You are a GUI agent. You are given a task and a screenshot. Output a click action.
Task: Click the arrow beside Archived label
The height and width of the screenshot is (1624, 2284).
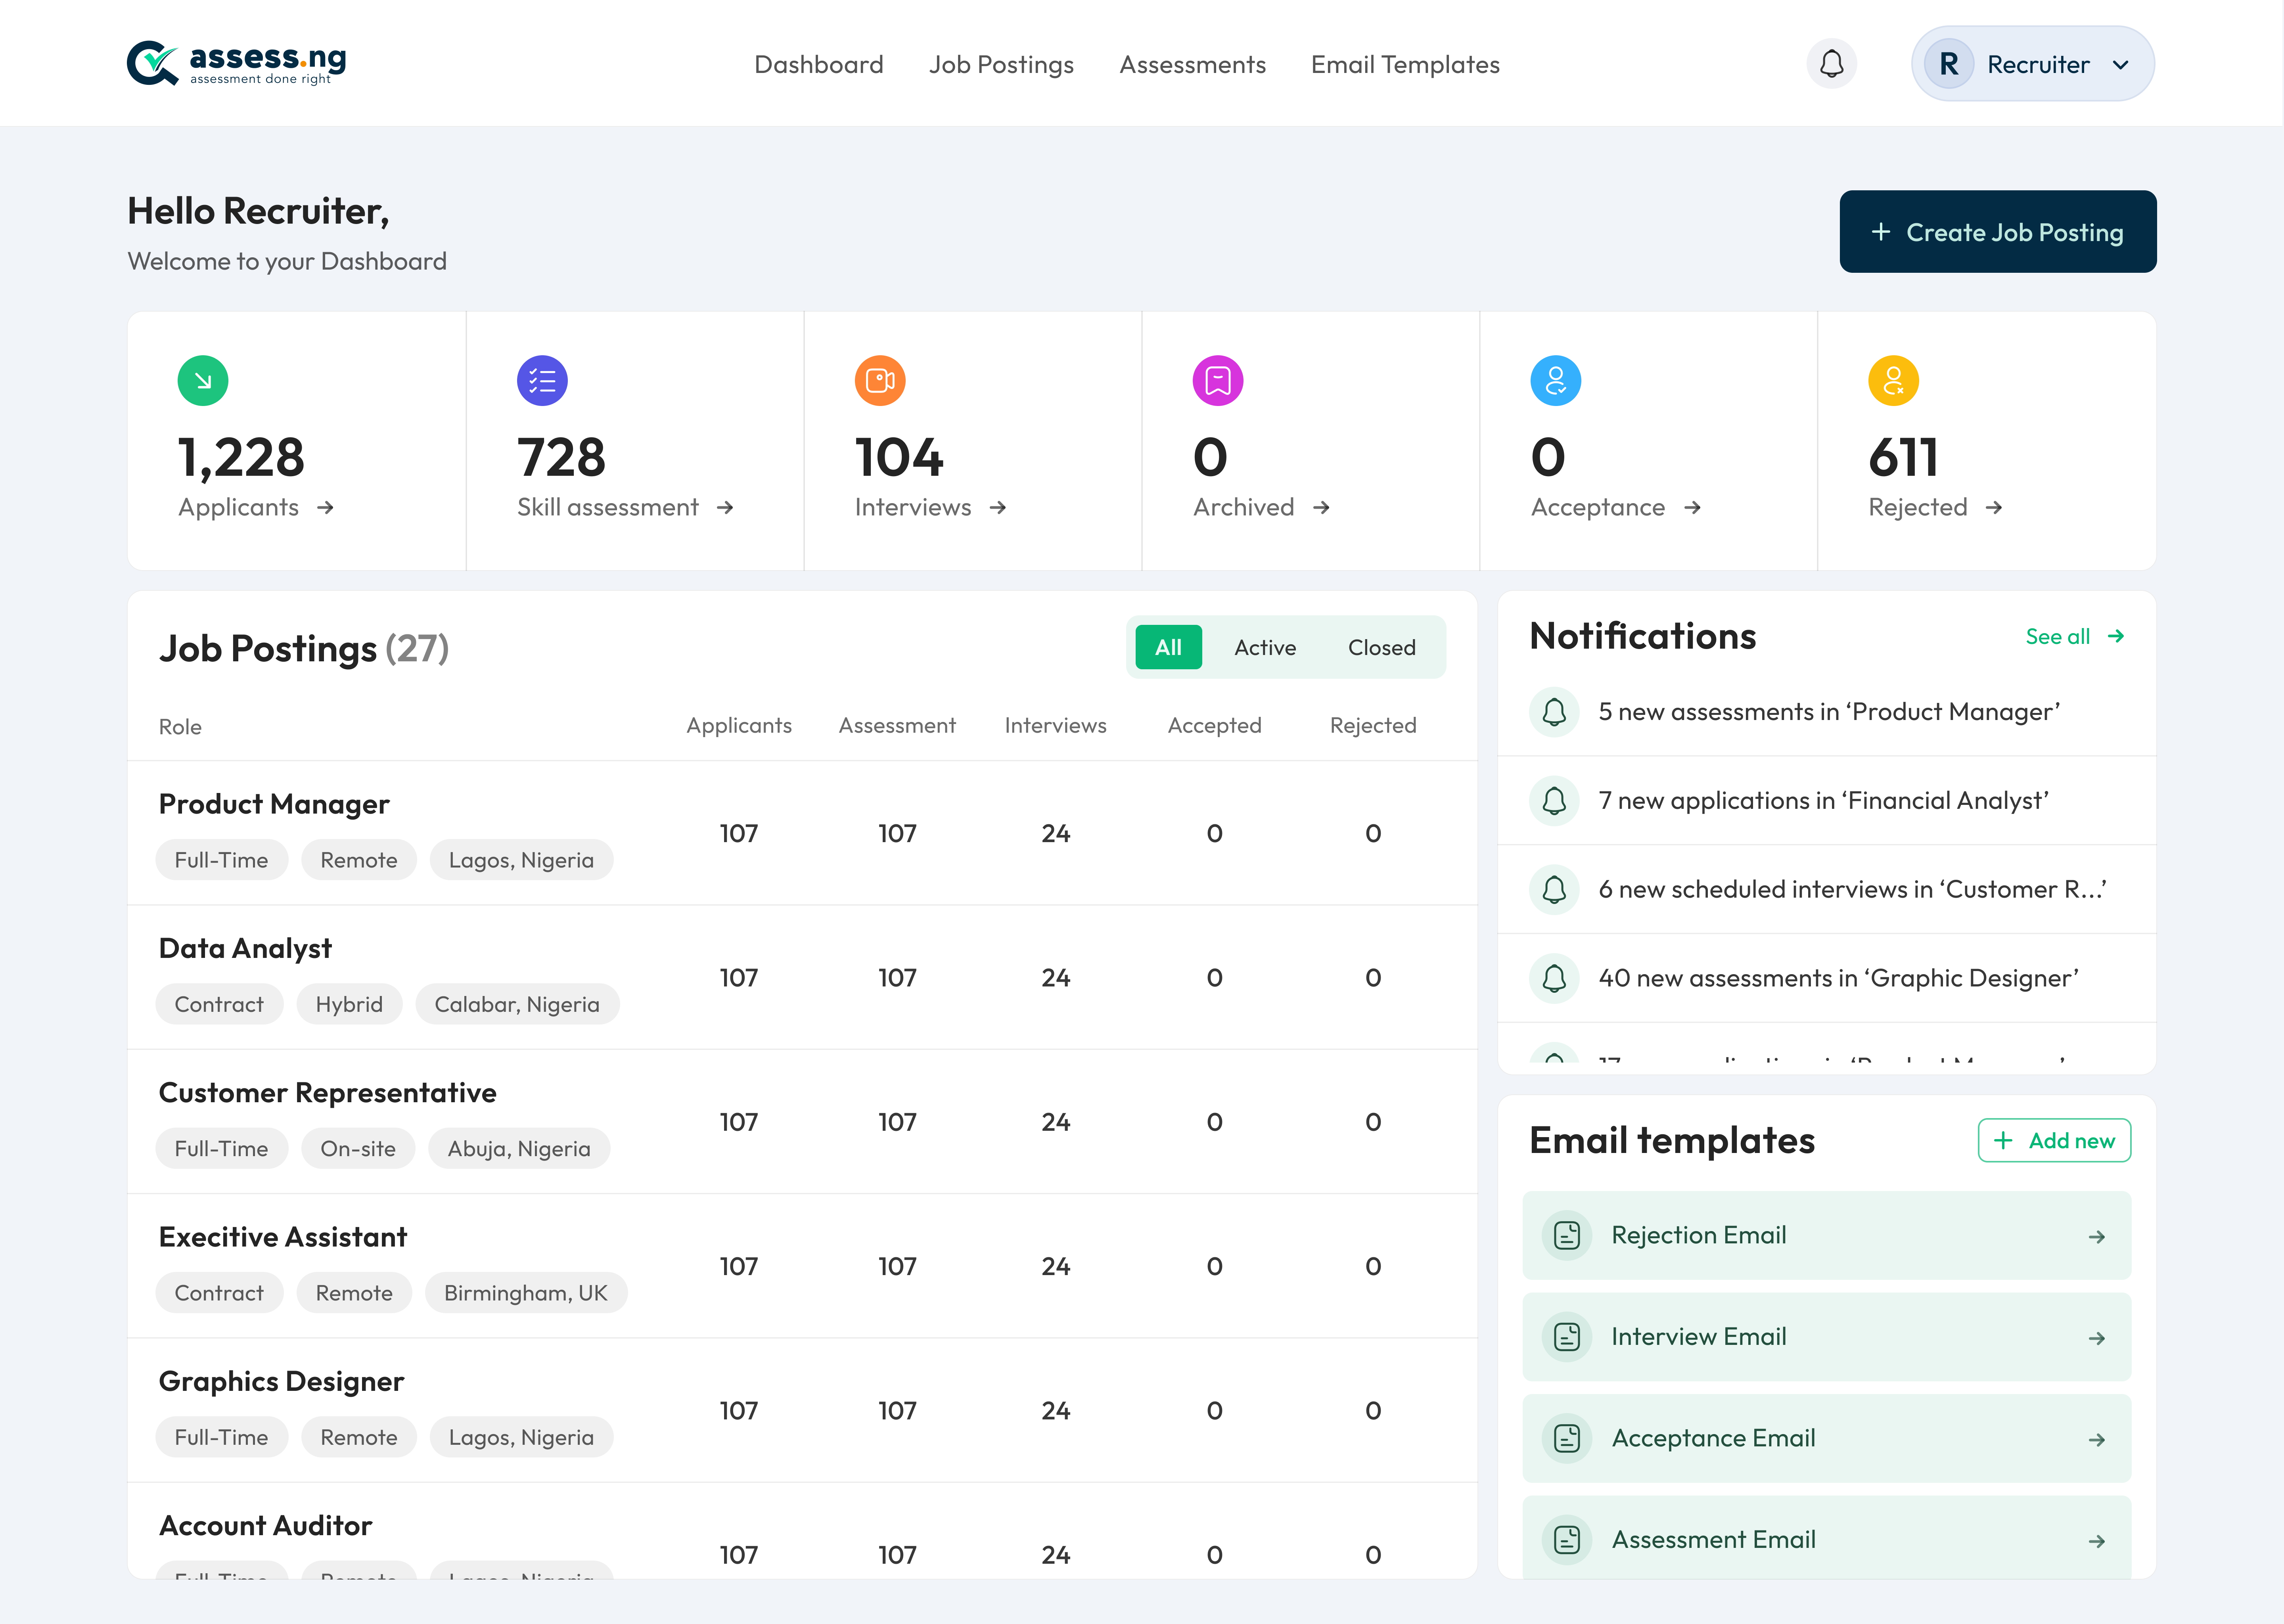click(x=1321, y=508)
